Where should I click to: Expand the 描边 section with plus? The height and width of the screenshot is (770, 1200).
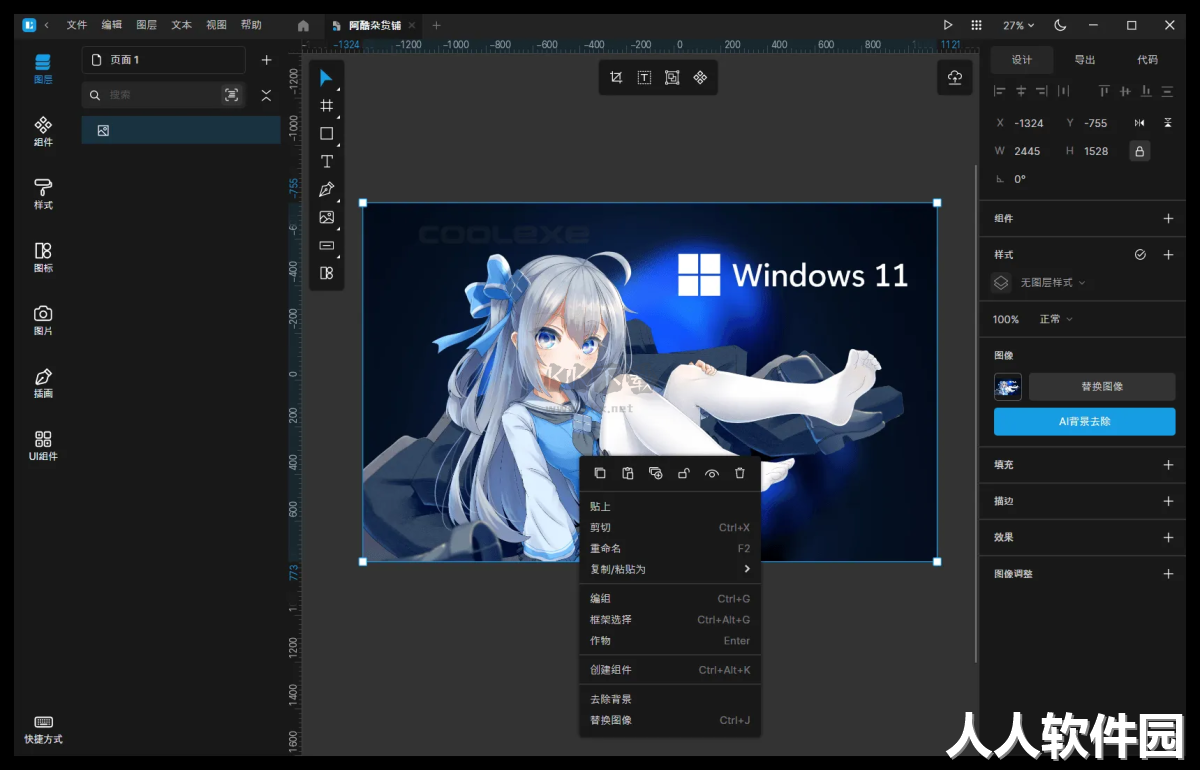1168,501
